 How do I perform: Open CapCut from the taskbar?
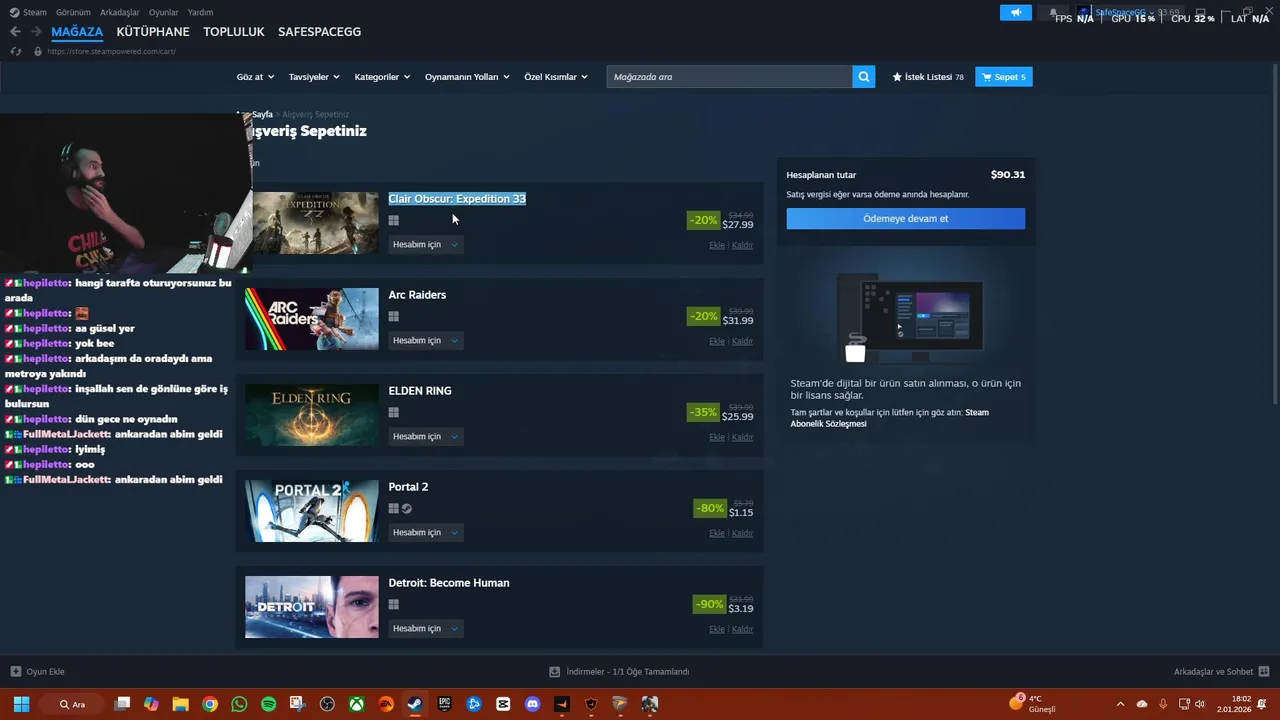coord(503,704)
